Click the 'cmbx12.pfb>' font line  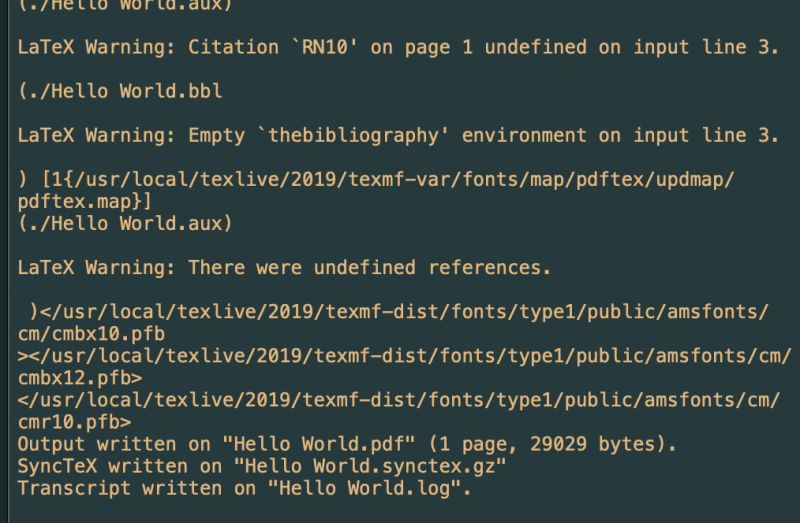pyautogui.click(x=80, y=378)
